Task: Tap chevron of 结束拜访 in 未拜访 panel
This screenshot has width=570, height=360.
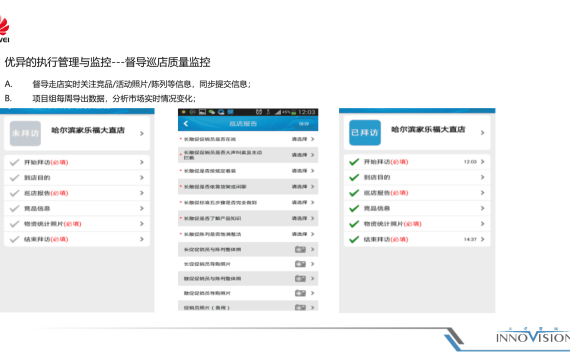Action: tap(142, 239)
